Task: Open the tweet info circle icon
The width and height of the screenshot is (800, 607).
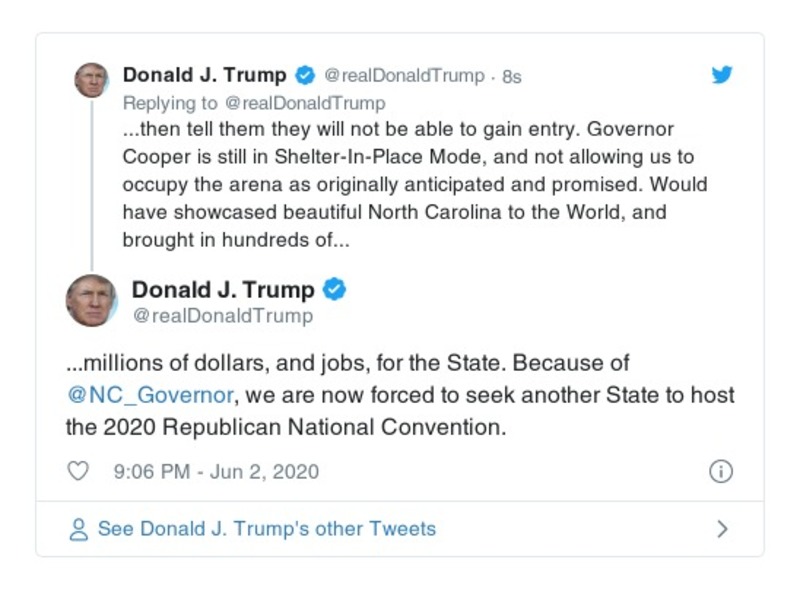Action: point(721,471)
